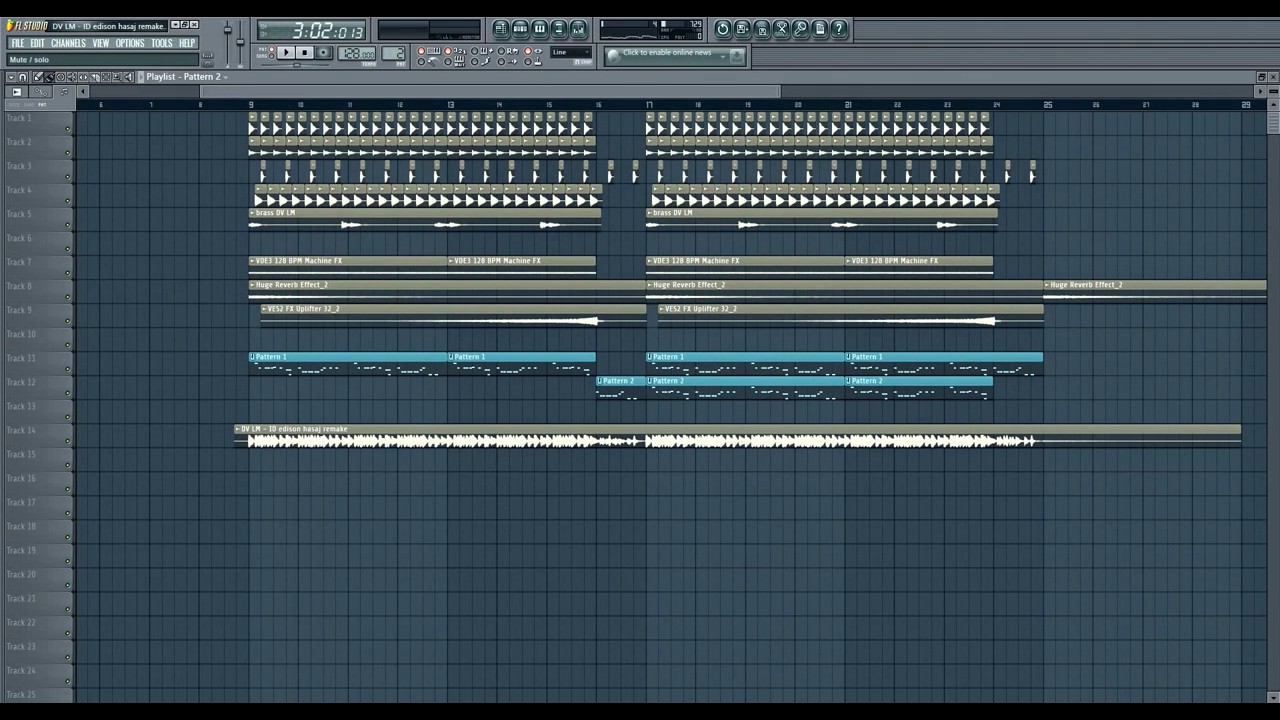Viewport: 1280px width, 720px height.
Task: Open the CHANNELS menu
Action: (x=68, y=43)
